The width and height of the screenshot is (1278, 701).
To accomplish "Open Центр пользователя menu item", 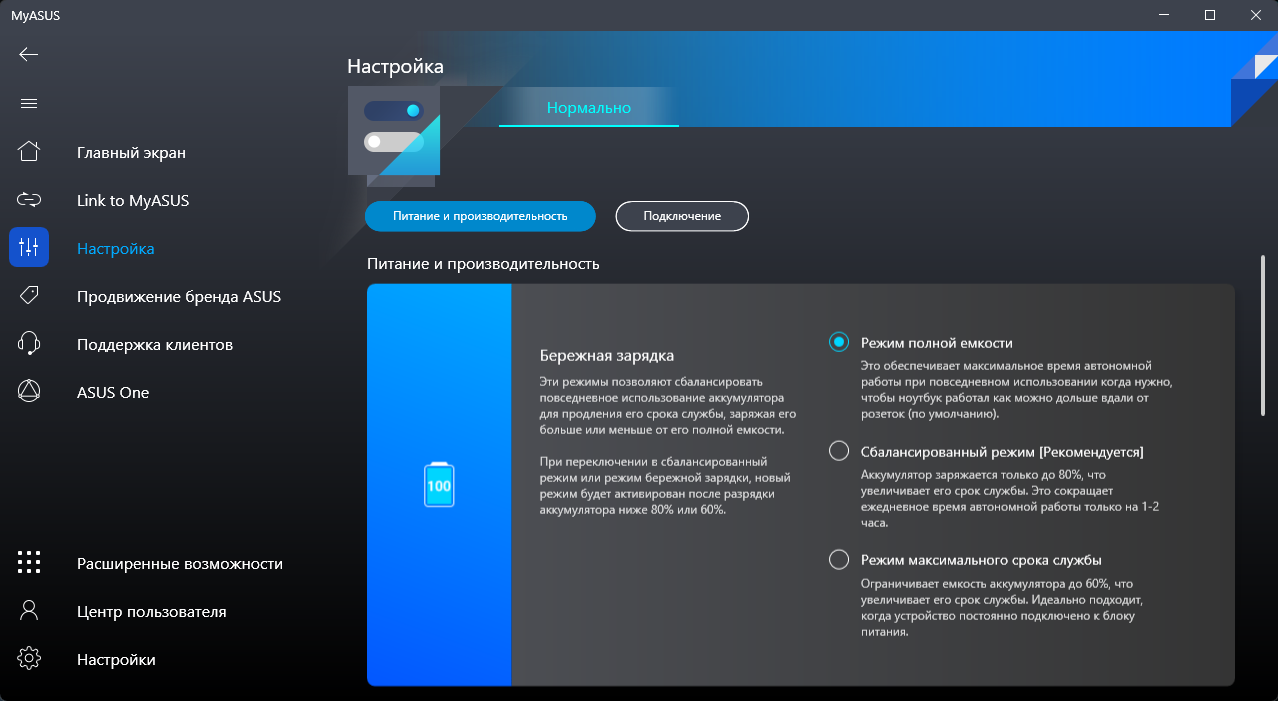I will [x=152, y=612].
